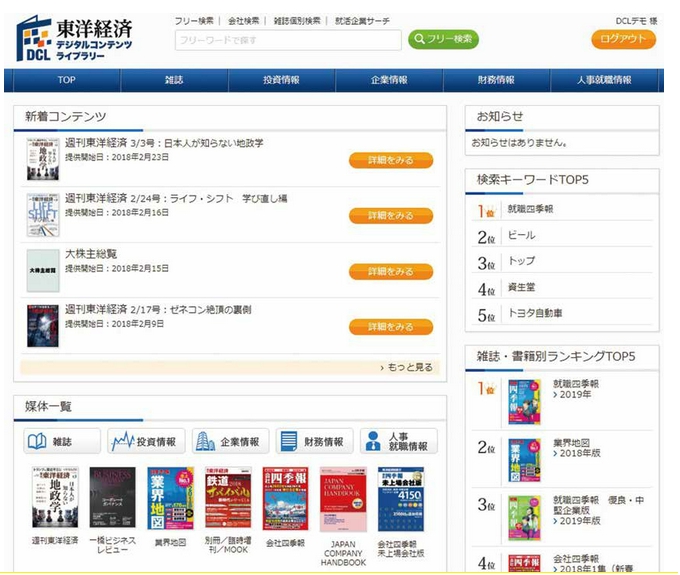Select the 企業情報 navigation tab
The width and height of the screenshot is (680, 575).
389,80
